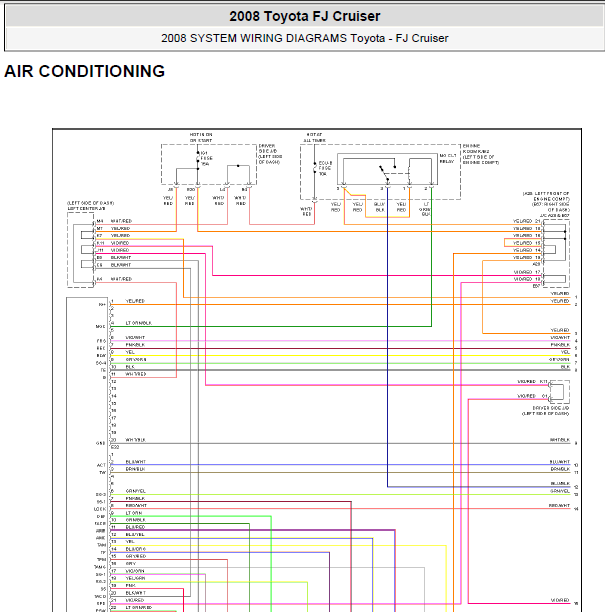This screenshot has height=612, width=605.
Task: Select 'YEL/RED 21' at J/C A28 connector
Action: pyautogui.click(x=526, y=221)
